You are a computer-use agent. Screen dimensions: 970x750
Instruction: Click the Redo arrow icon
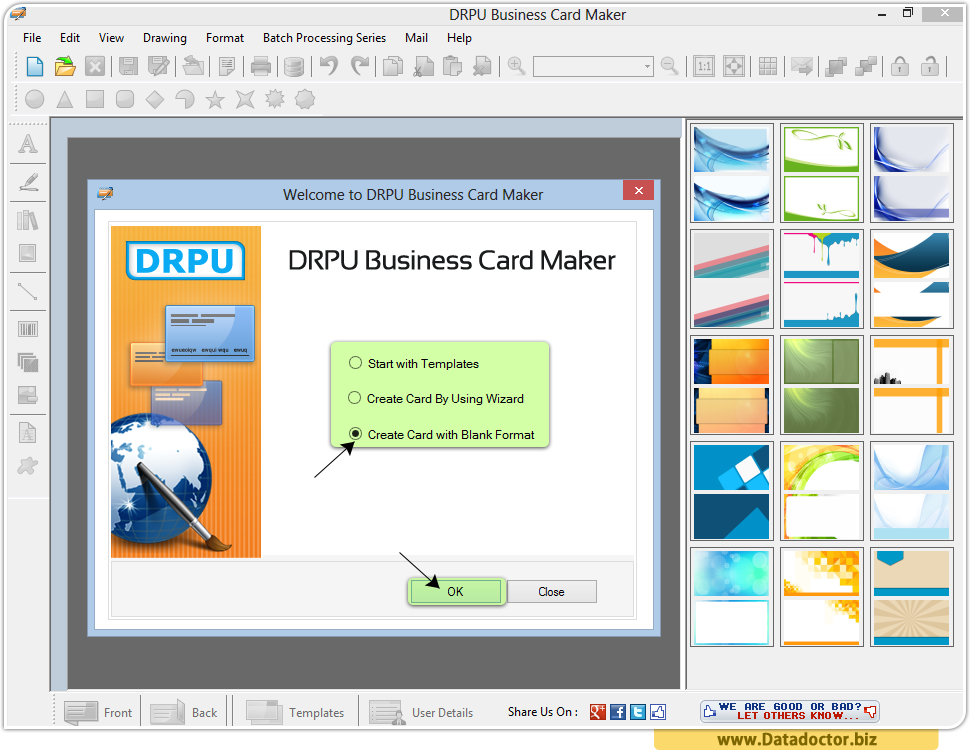359,66
